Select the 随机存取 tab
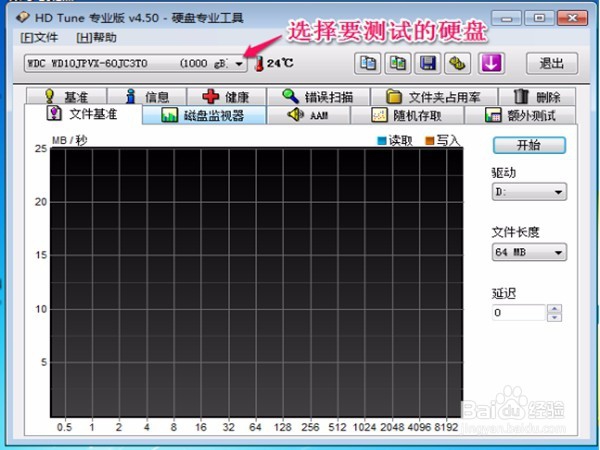Viewport: 600px width, 450px height. pyautogui.click(x=407, y=115)
